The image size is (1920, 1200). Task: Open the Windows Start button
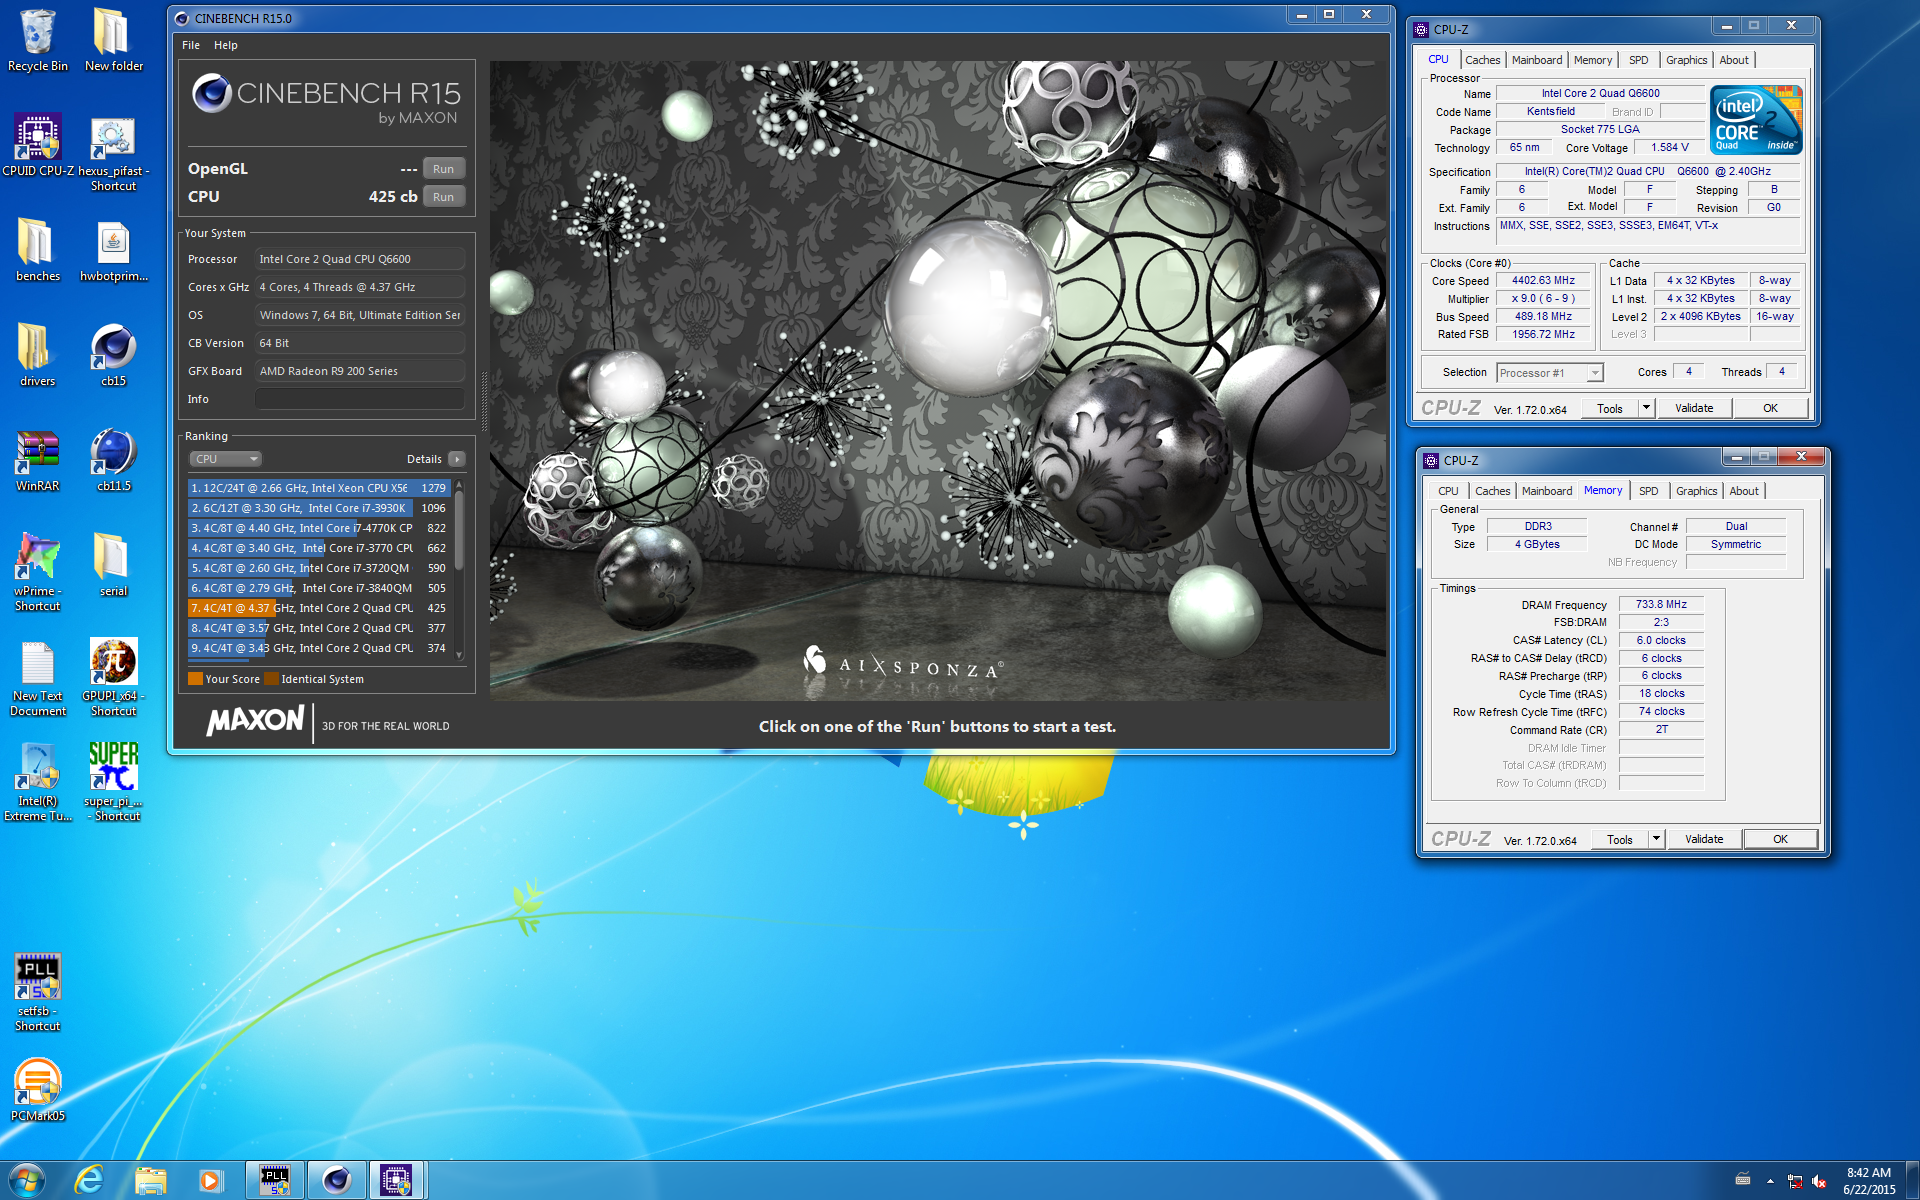point(26,1180)
